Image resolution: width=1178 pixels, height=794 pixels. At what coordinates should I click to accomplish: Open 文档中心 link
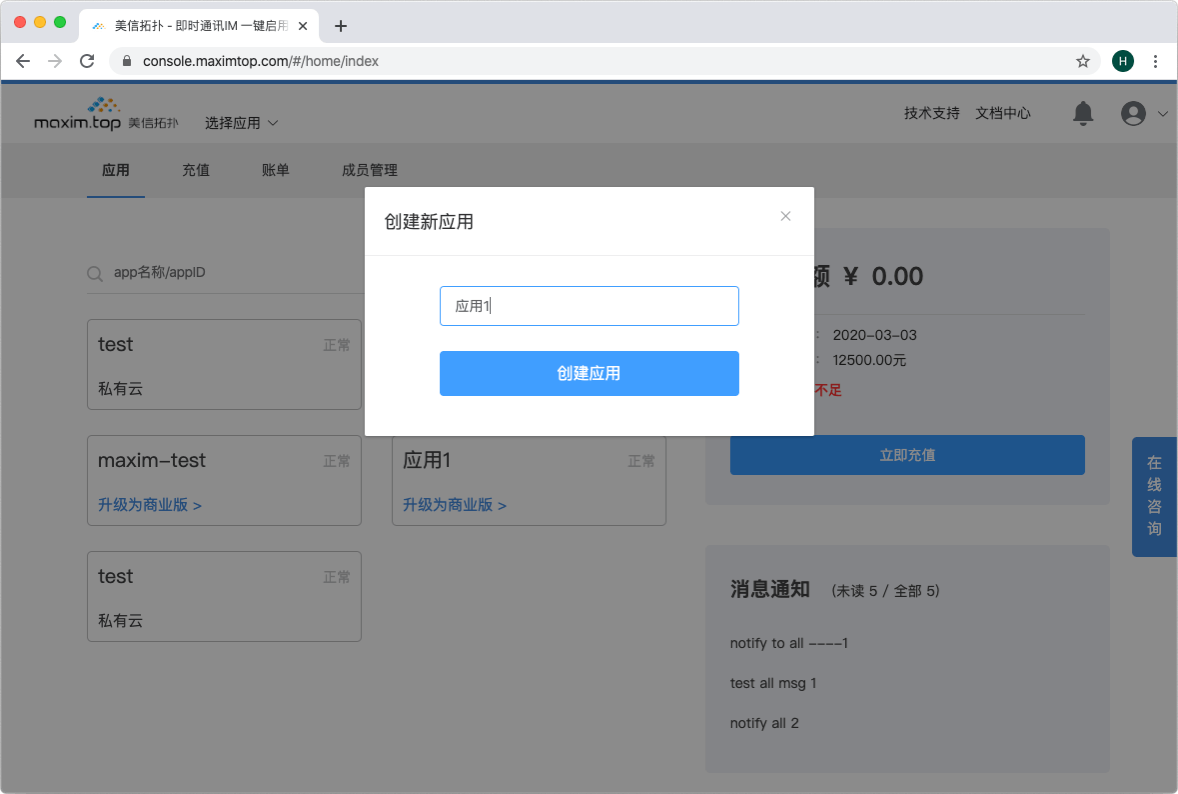pyautogui.click(x=1003, y=113)
